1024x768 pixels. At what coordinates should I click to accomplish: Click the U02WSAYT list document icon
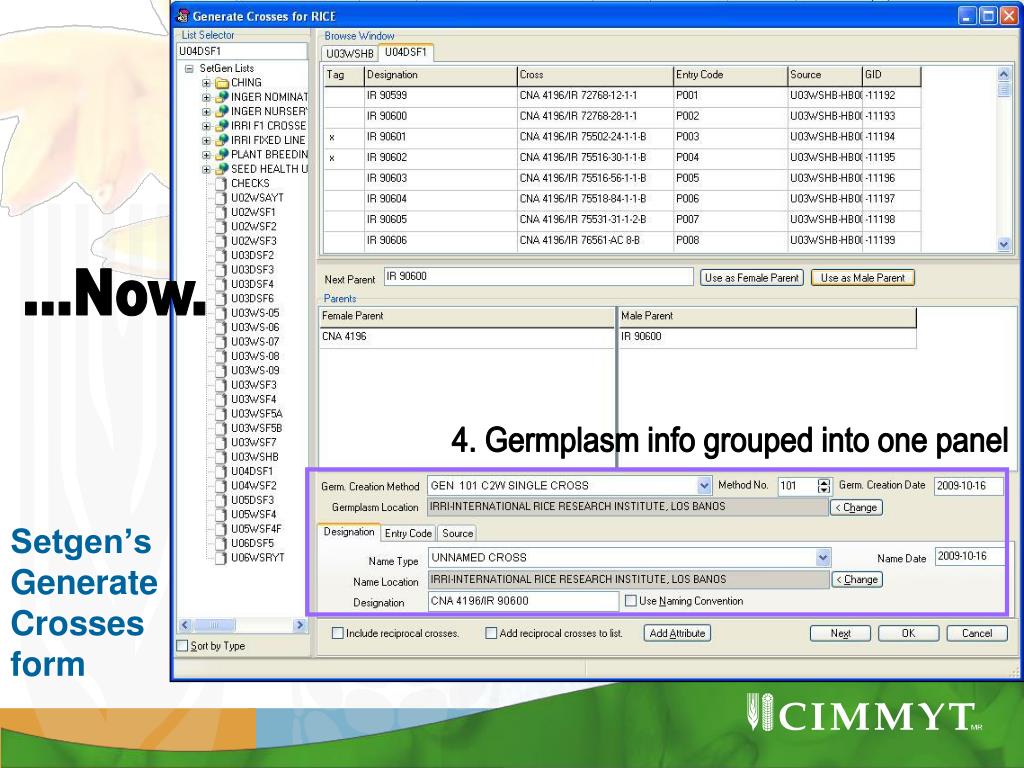221,198
